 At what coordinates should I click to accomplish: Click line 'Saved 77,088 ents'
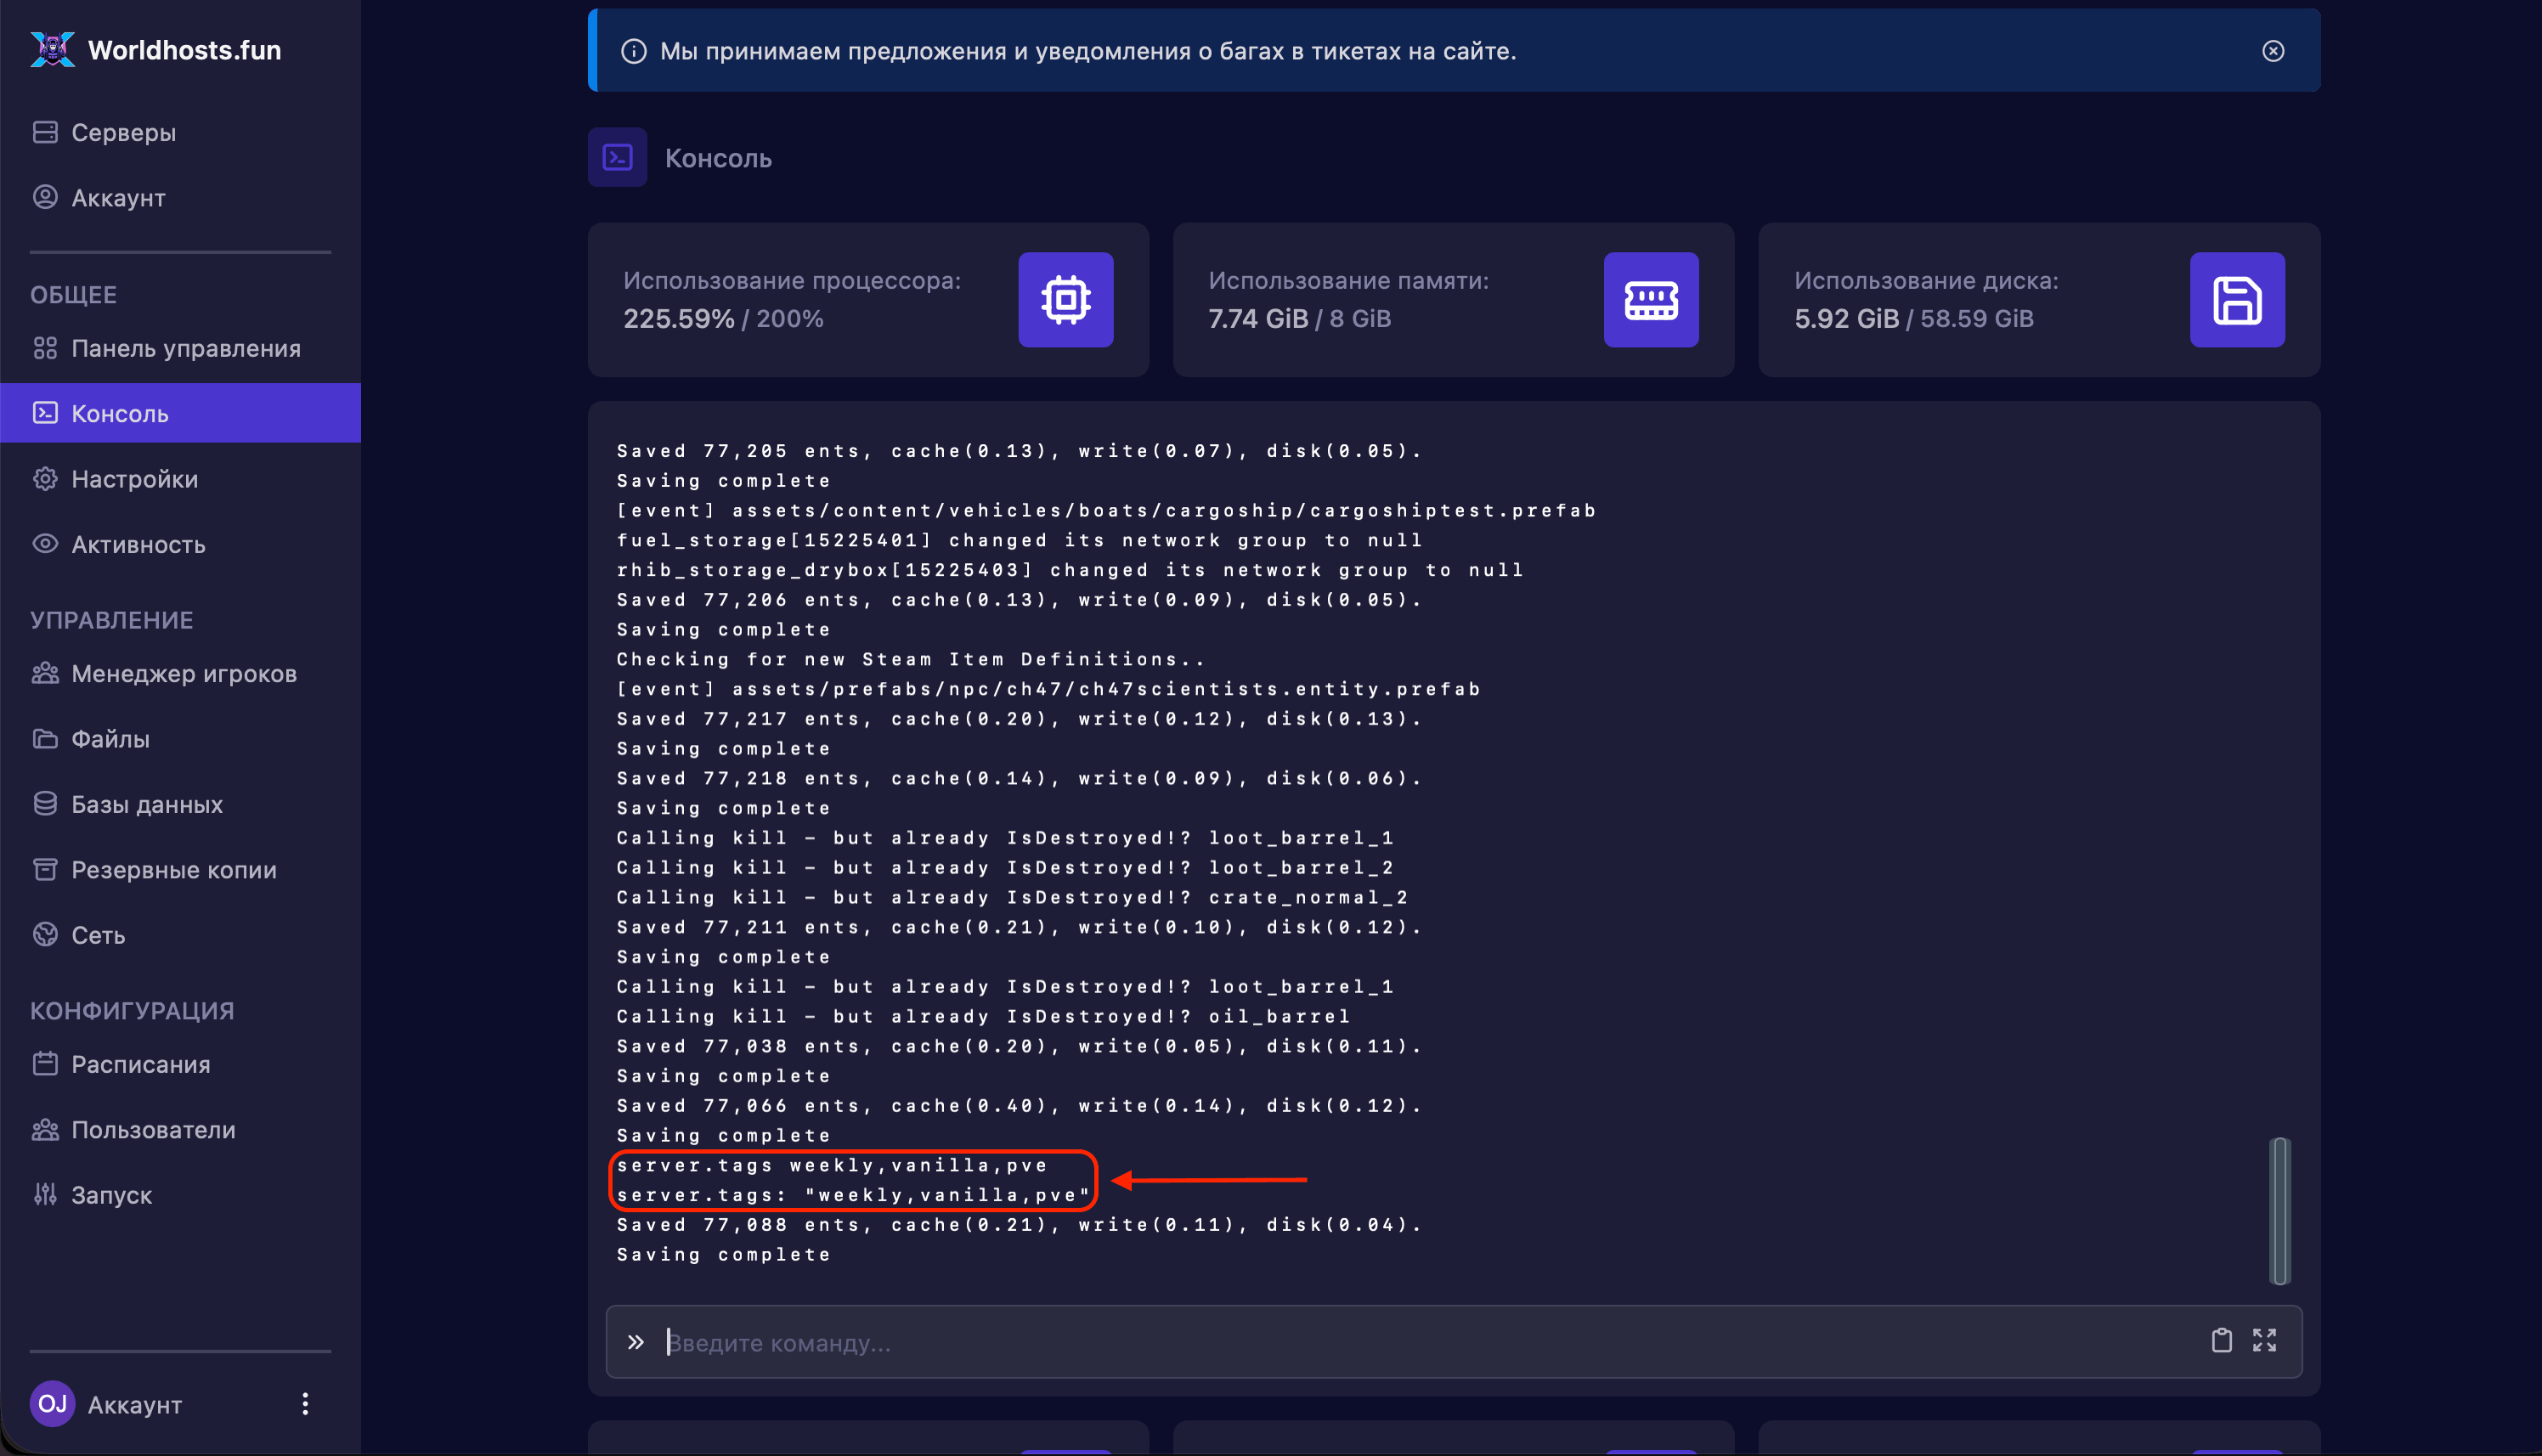point(1019,1224)
